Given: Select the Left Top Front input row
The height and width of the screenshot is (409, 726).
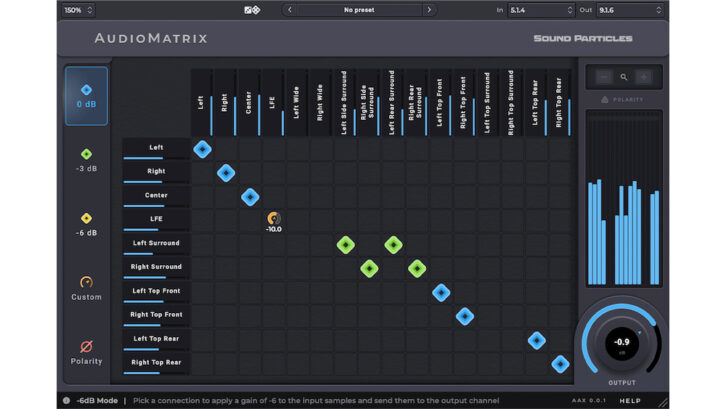Looking at the screenshot, I should (156, 291).
